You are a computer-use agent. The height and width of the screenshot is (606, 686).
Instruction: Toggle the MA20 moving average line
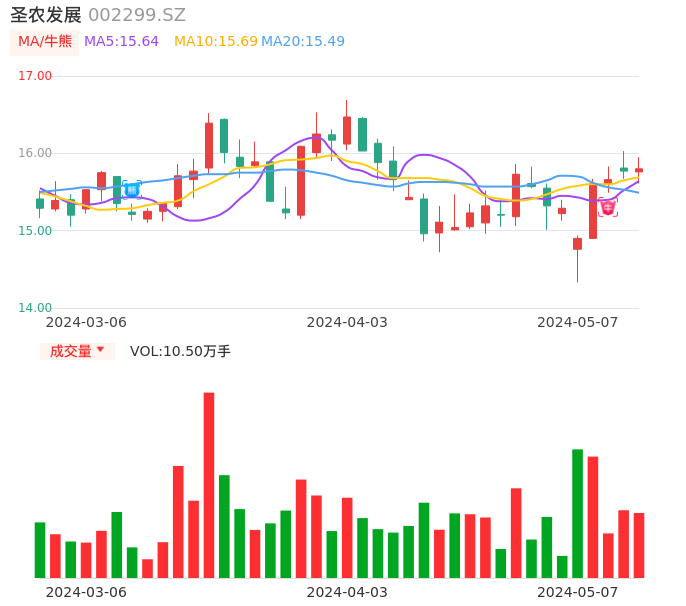303,41
